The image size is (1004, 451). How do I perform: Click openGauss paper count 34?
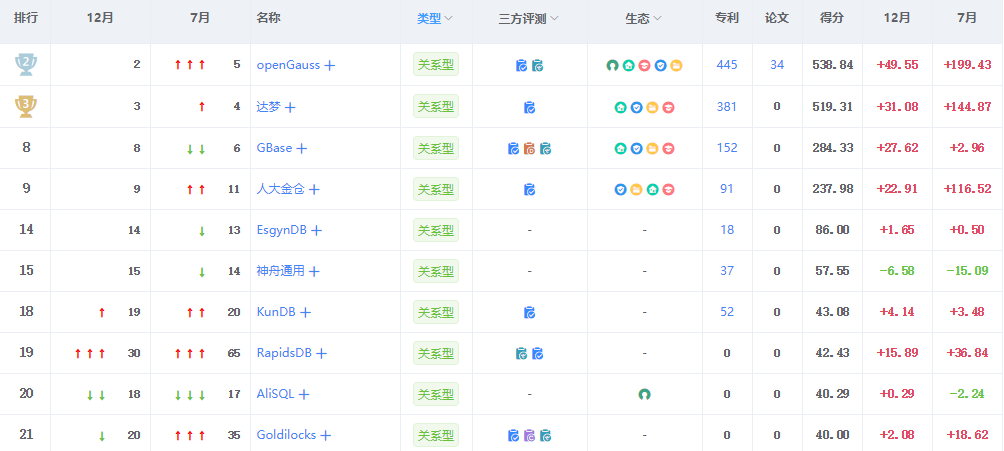pyautogui.click(x=777, y=65)
